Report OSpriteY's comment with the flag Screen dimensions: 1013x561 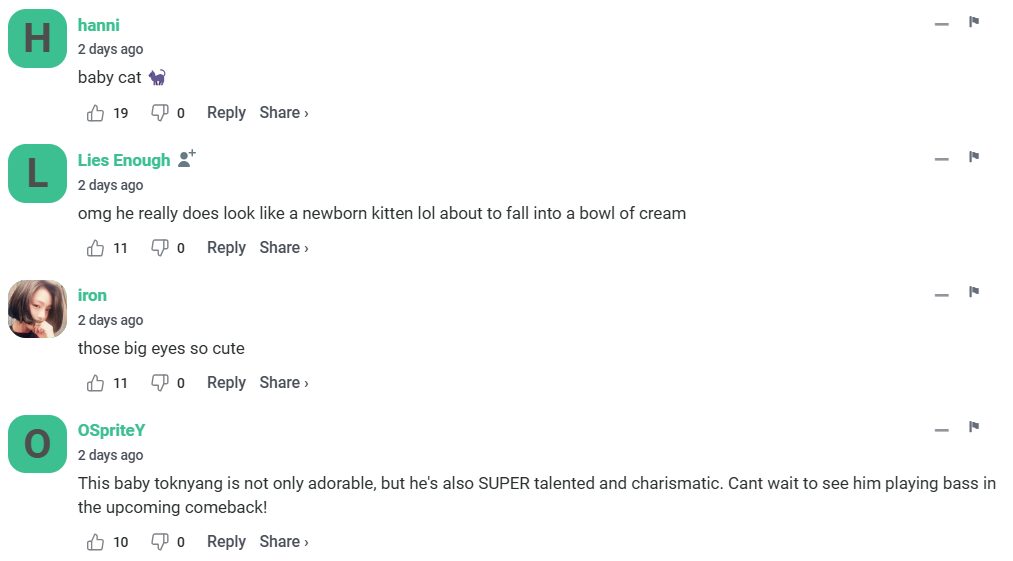pos(973,427)
